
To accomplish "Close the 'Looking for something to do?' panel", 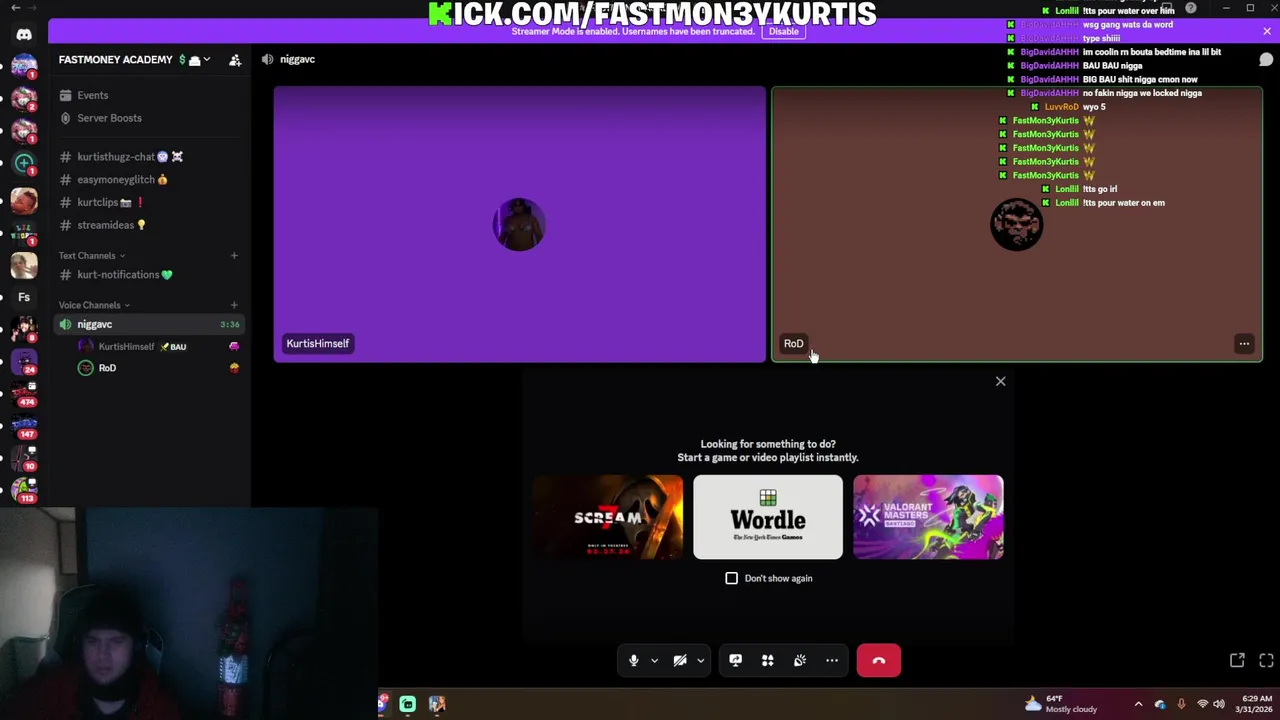I will (x=1000, y=381).
